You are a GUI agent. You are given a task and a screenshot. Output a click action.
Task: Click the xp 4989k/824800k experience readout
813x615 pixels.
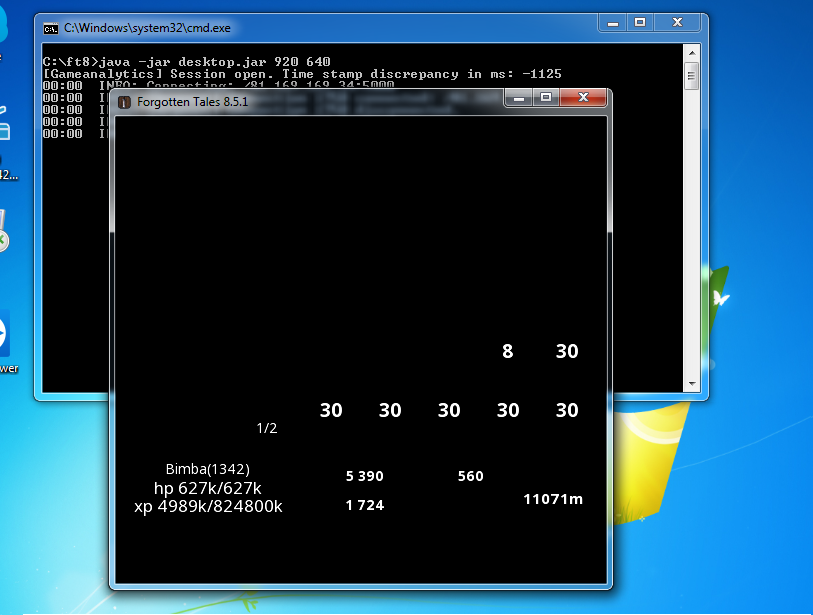208,507
